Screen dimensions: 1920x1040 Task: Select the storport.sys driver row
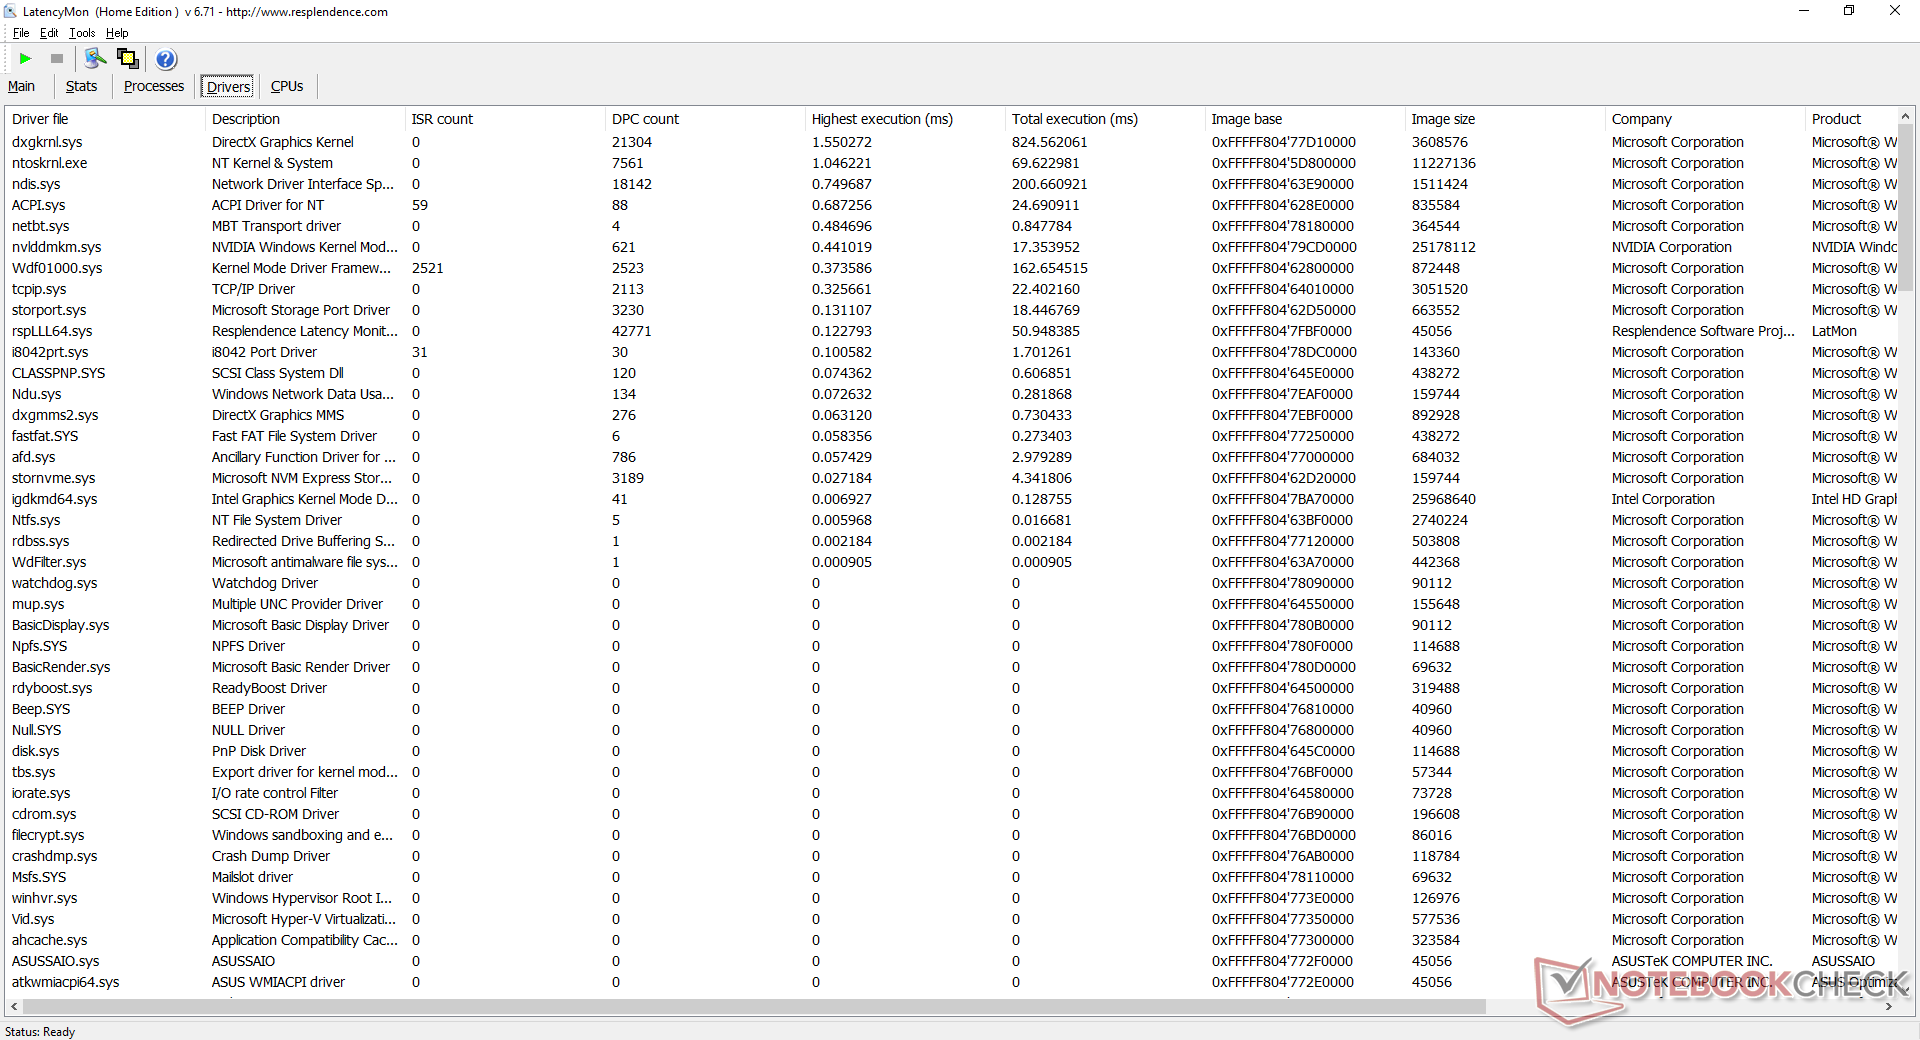point(952,310)
